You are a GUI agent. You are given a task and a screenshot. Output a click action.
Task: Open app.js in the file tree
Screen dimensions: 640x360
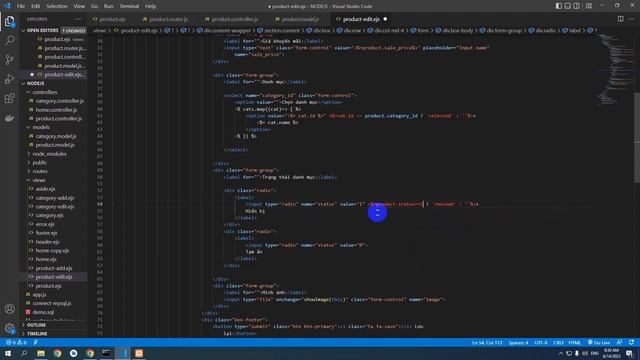(39, 295)
